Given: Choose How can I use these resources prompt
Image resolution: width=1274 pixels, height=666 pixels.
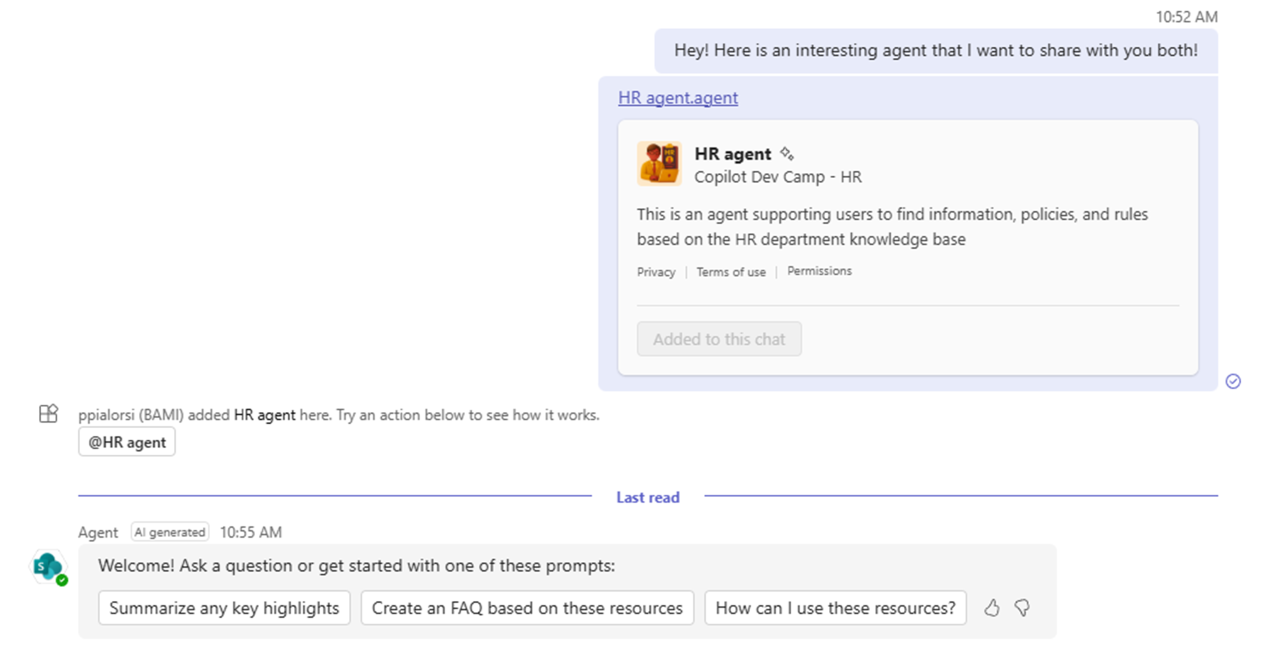Looking at the screenshot, I should 835,608.
